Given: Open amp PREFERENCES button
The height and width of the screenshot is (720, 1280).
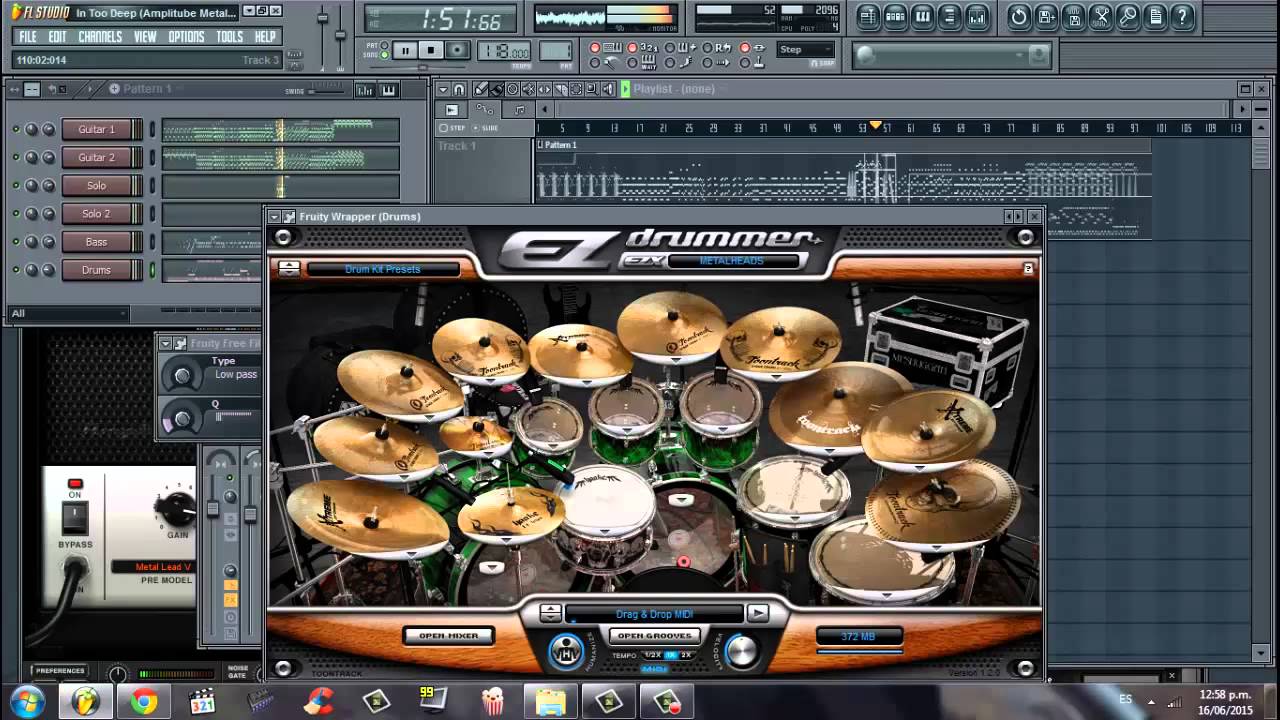Looking at the screenshot, I should tap(60, 671).
